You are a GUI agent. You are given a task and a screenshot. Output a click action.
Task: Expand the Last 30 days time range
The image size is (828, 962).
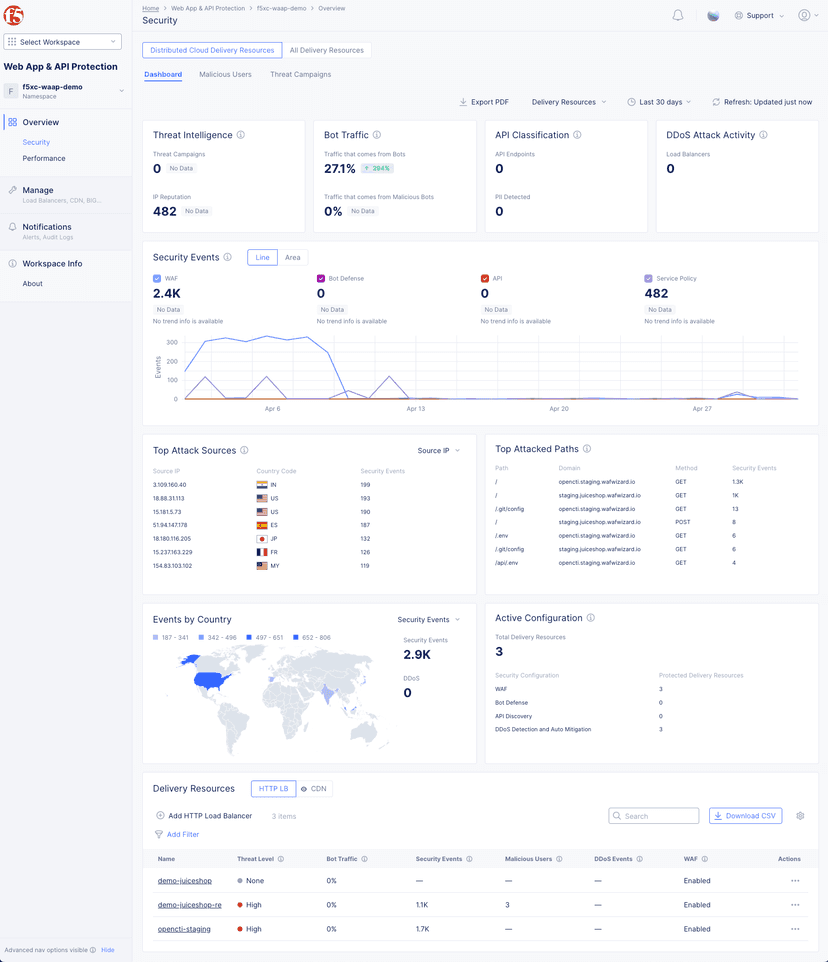(659, 102)
